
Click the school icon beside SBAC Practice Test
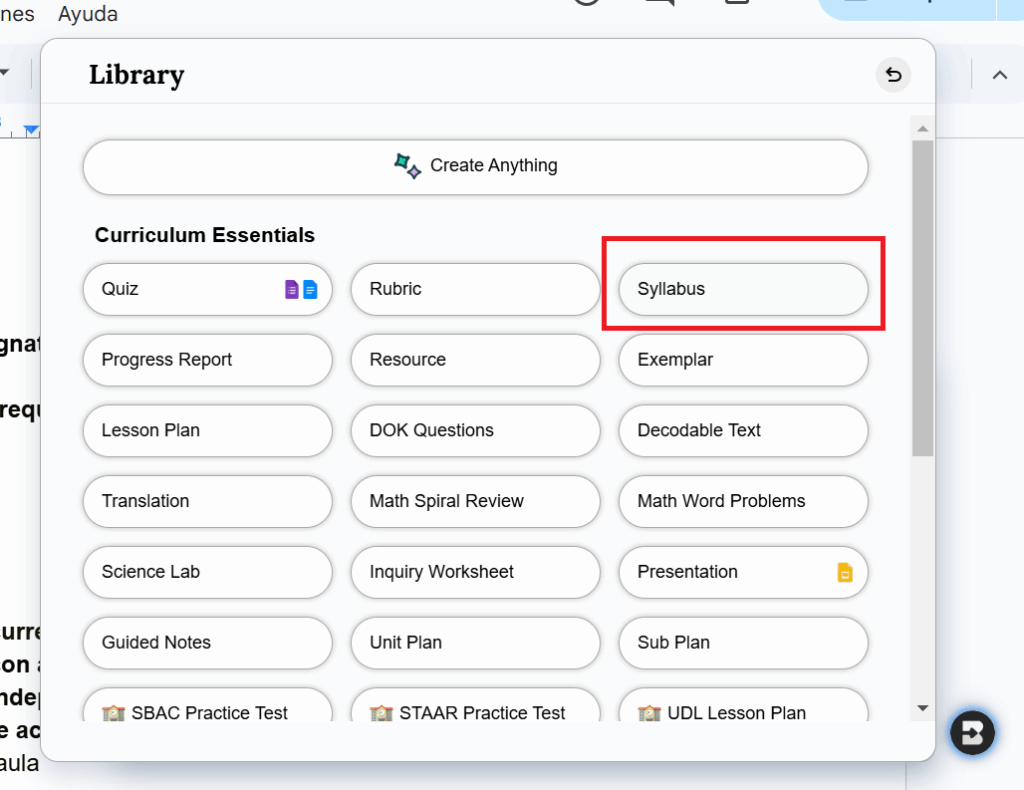[113, 713]
